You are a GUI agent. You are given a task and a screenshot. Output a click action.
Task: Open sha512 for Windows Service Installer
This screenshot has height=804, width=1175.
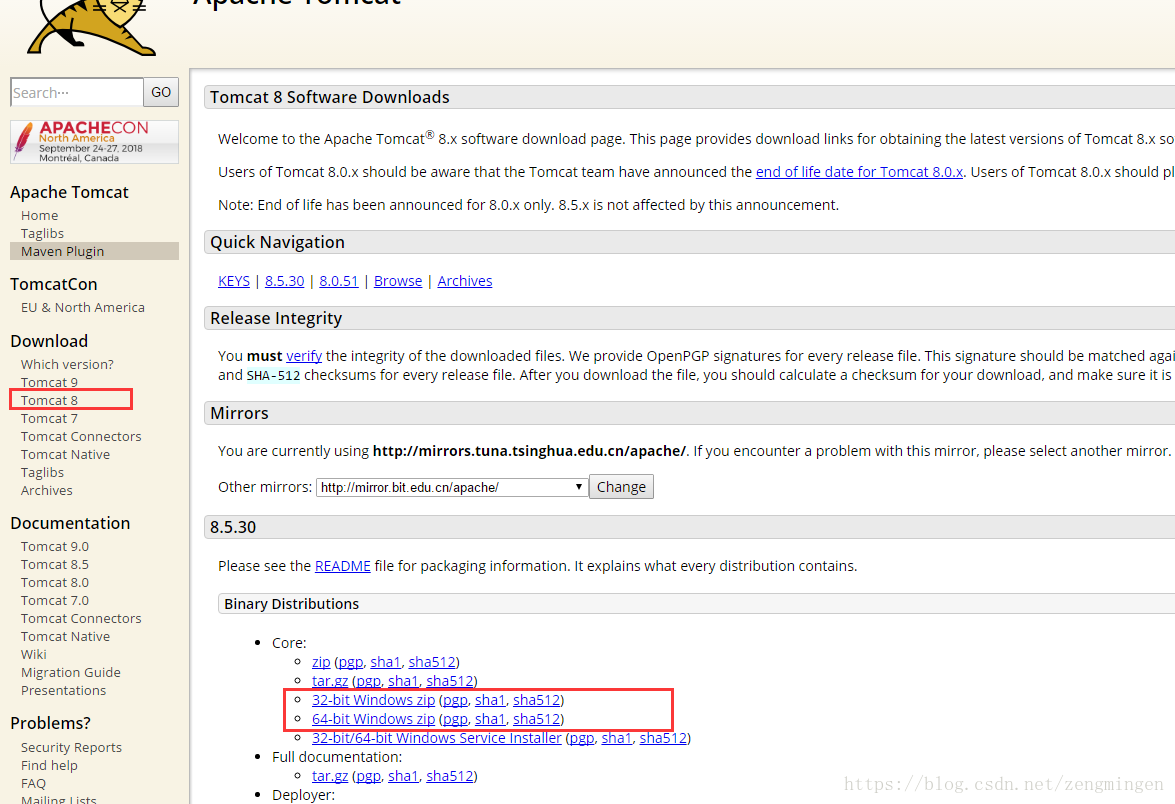(x=663, y=738)
